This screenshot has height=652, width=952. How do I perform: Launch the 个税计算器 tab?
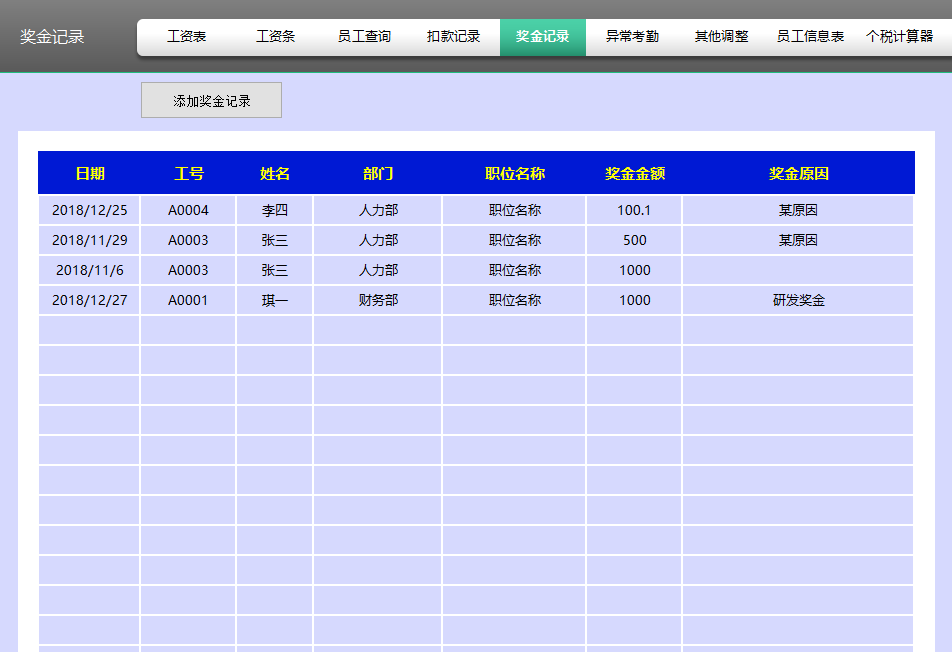[x=903, y=35]
